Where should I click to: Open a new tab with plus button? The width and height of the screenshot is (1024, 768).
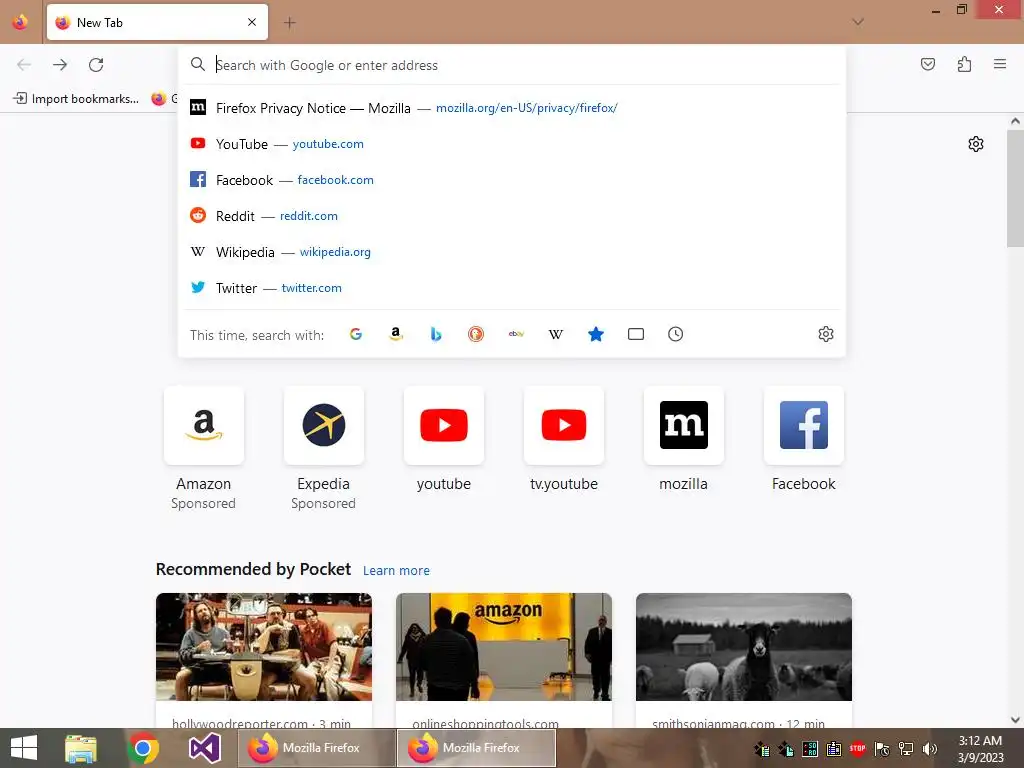pos(289,23)
